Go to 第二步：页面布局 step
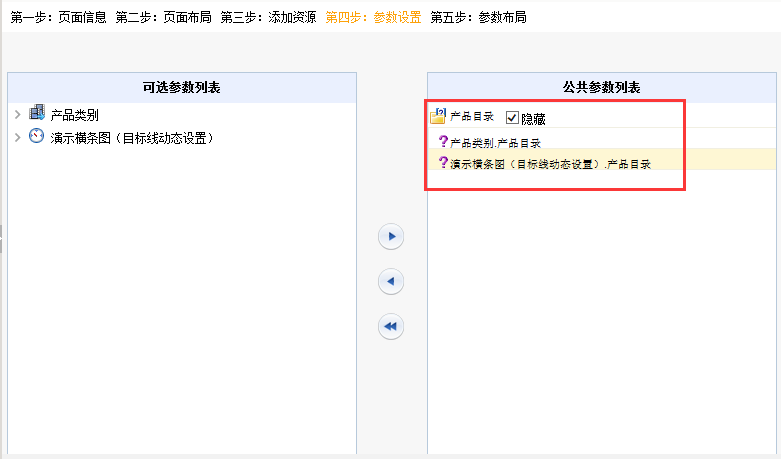781x459 pixels. click(x=163, y=17)
